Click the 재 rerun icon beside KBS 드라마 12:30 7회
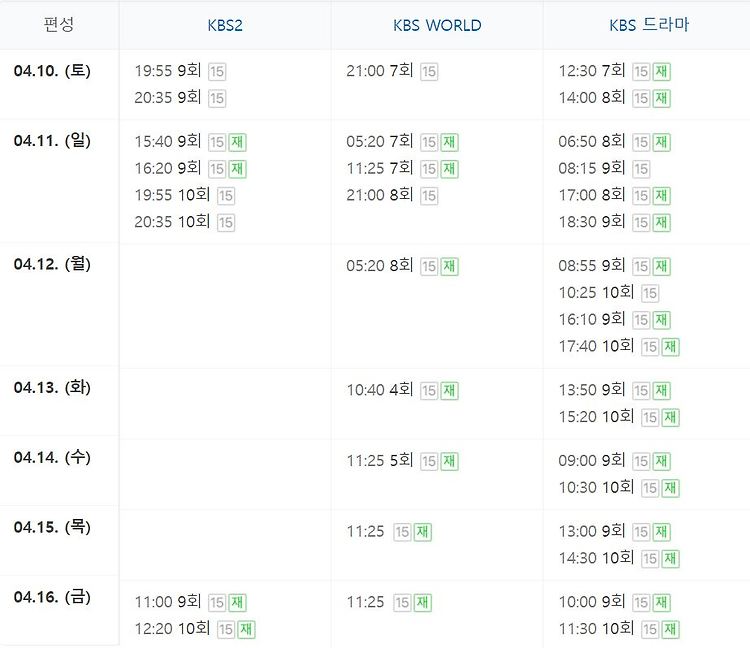Screen dimensions: 750x648 click(x=662, y=72)
